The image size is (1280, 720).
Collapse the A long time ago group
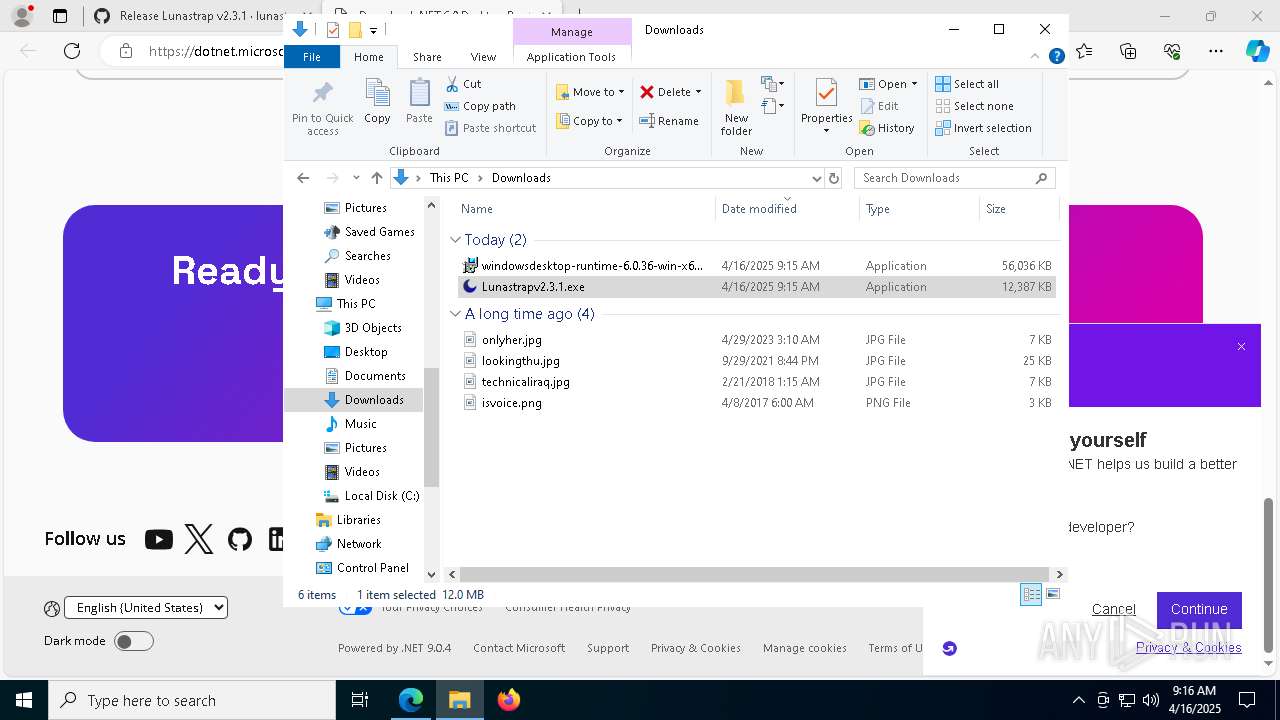click(x=455, y=314)
